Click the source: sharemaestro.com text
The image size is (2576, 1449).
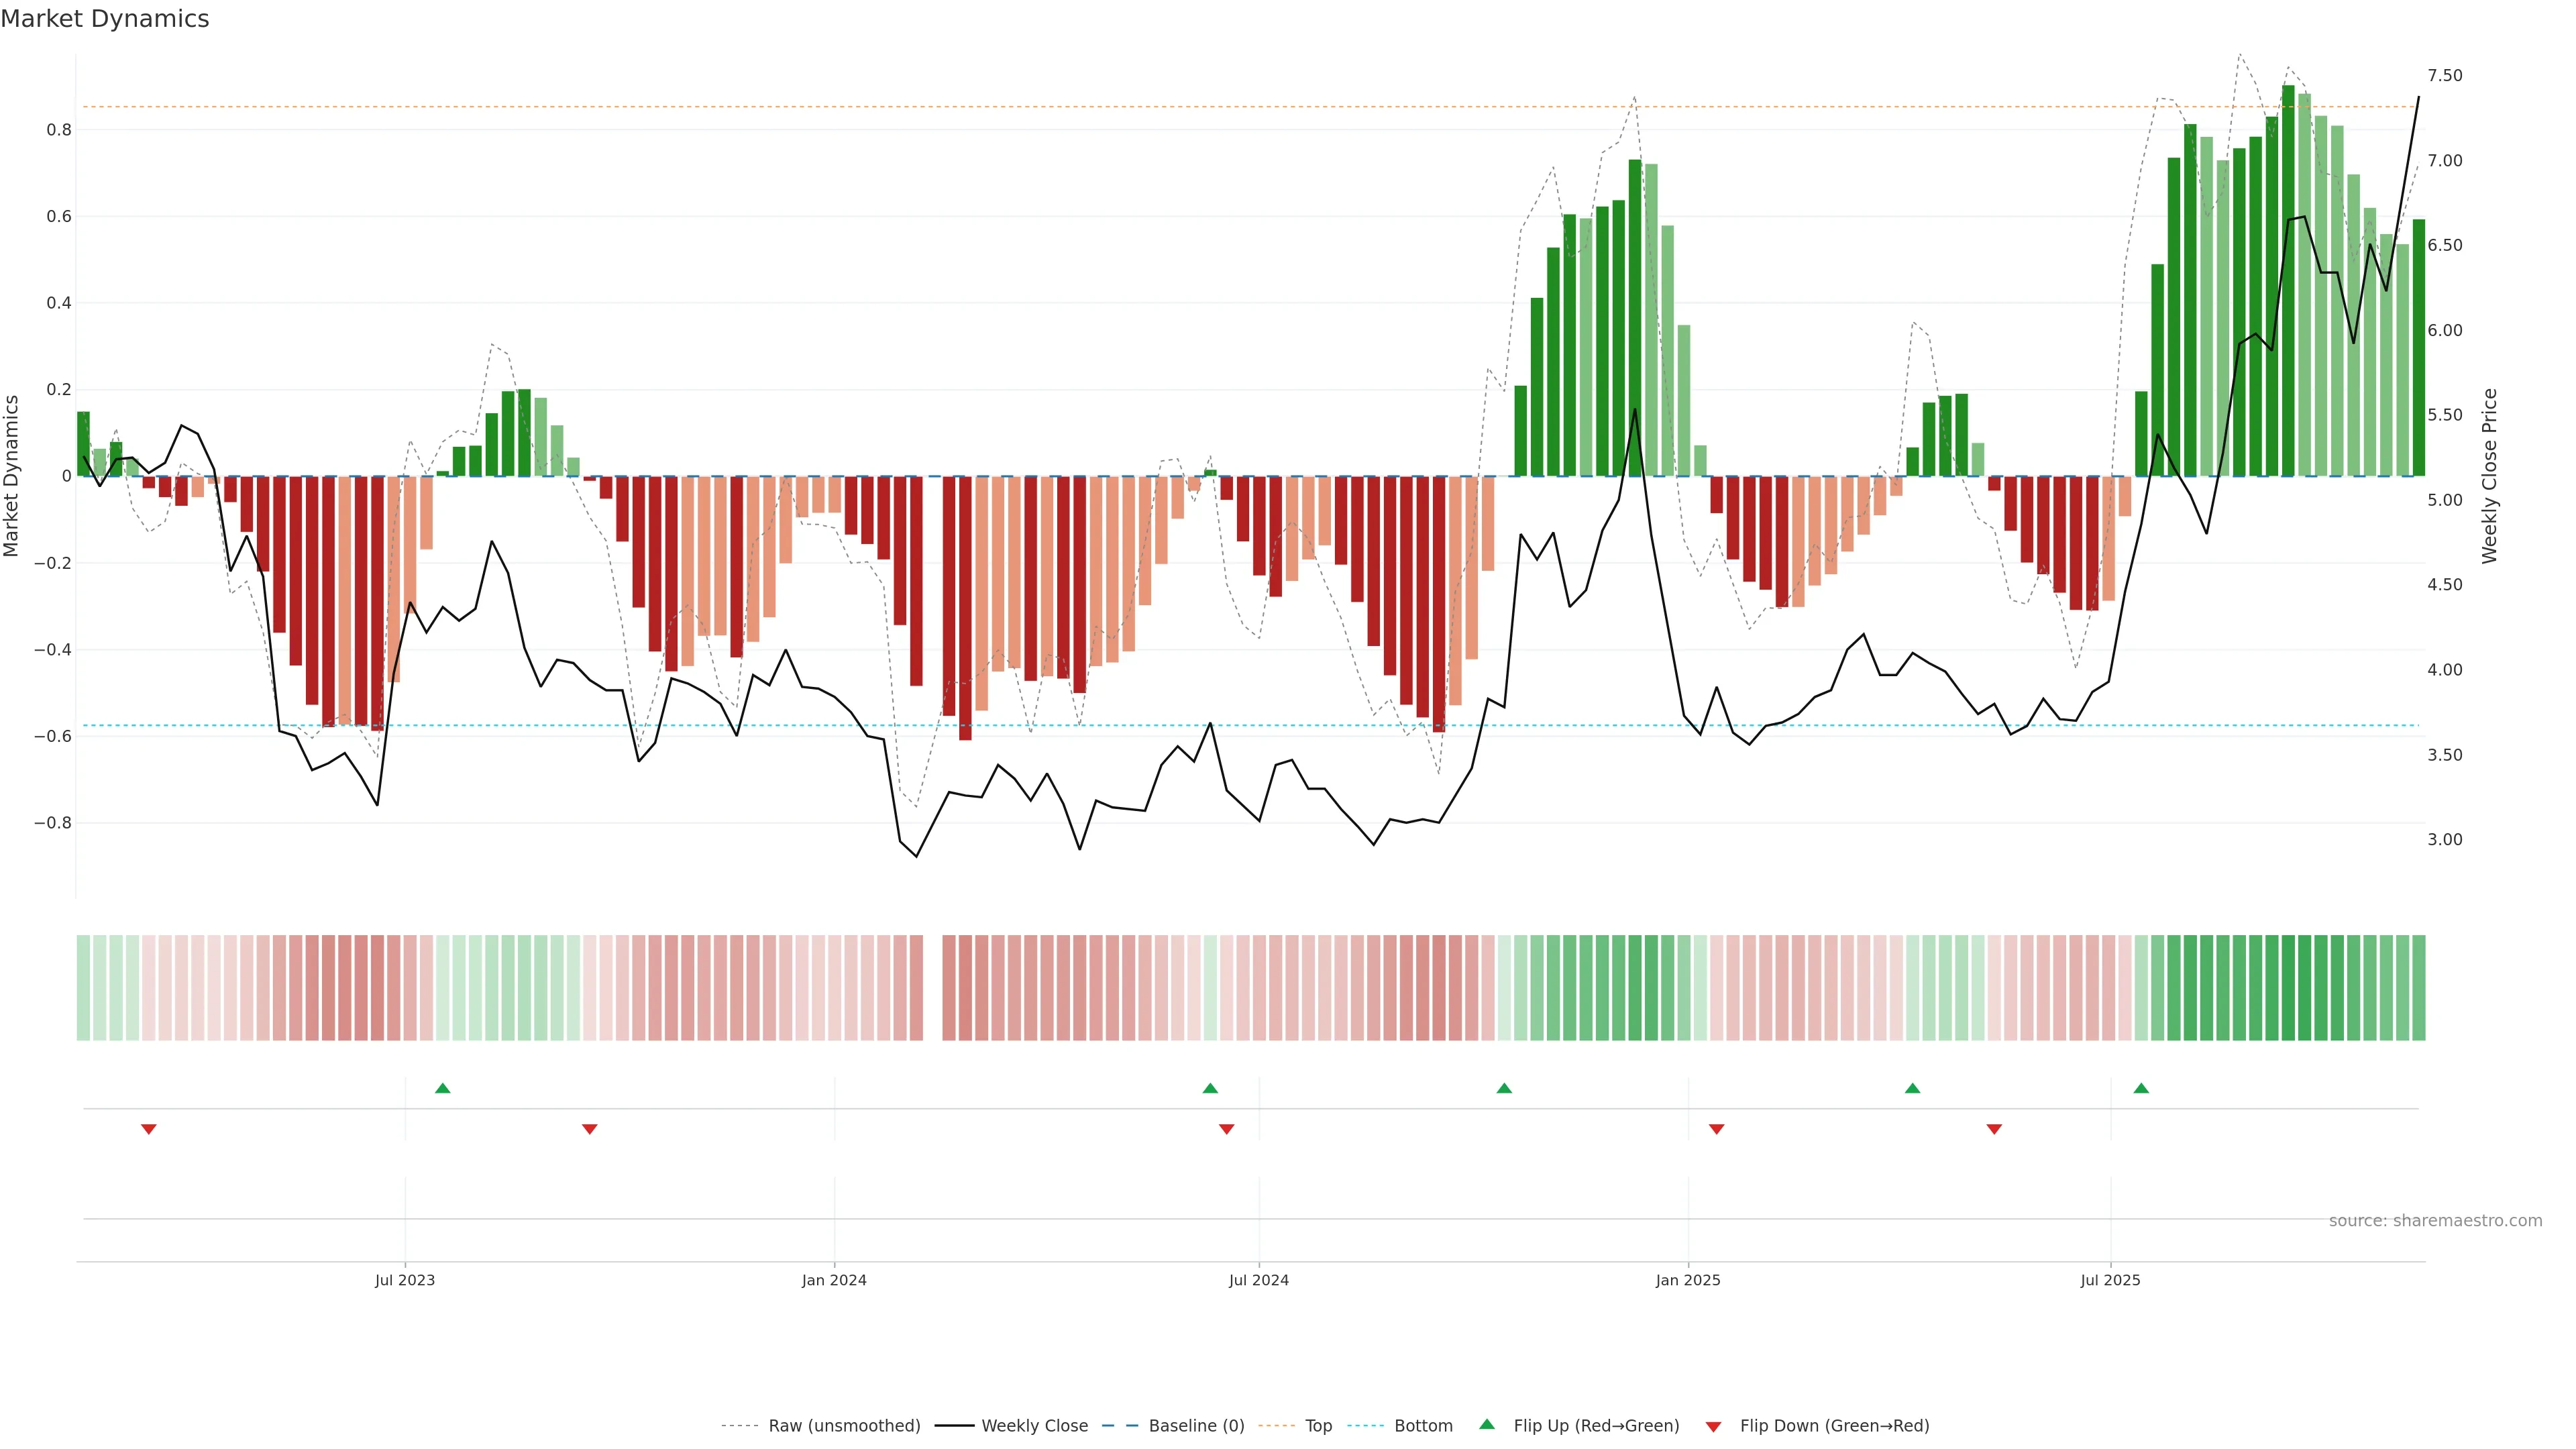click(2435, 1221)
